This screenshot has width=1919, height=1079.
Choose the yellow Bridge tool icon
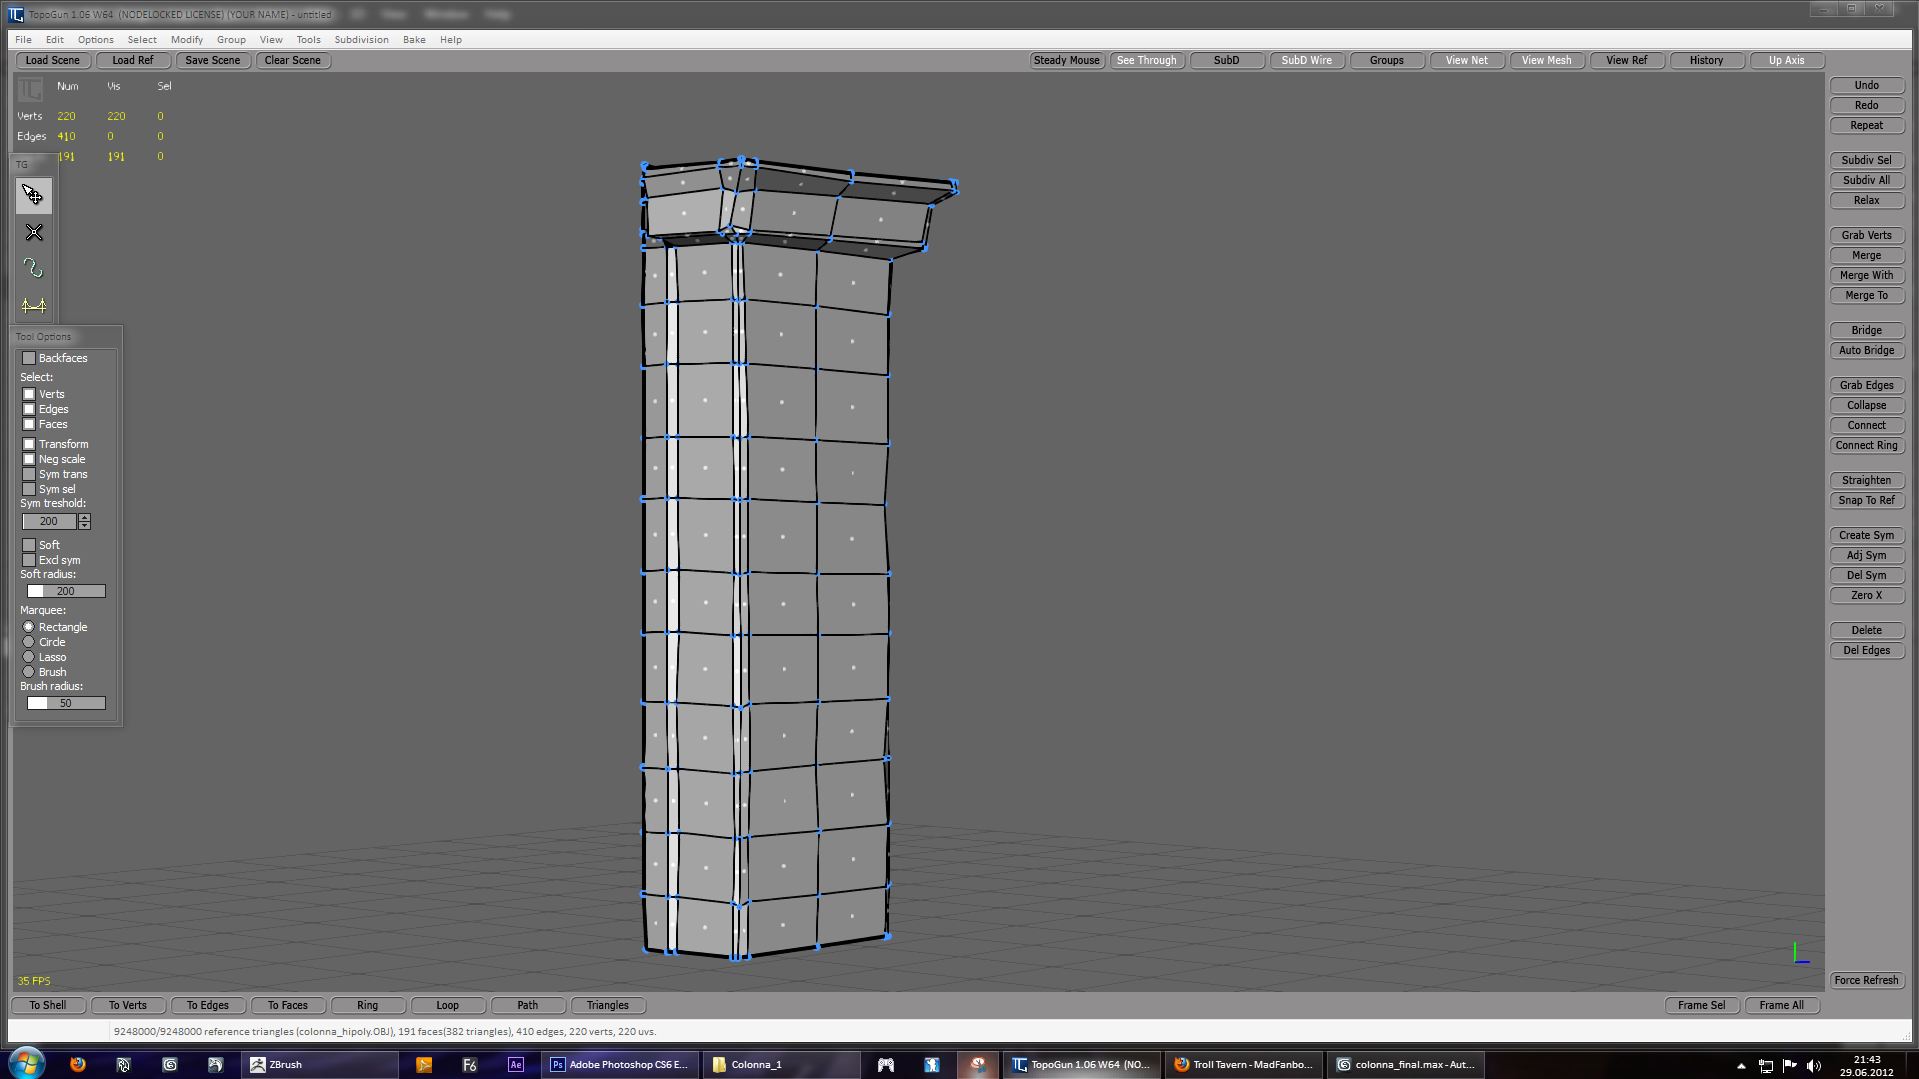tap(33, 306)
